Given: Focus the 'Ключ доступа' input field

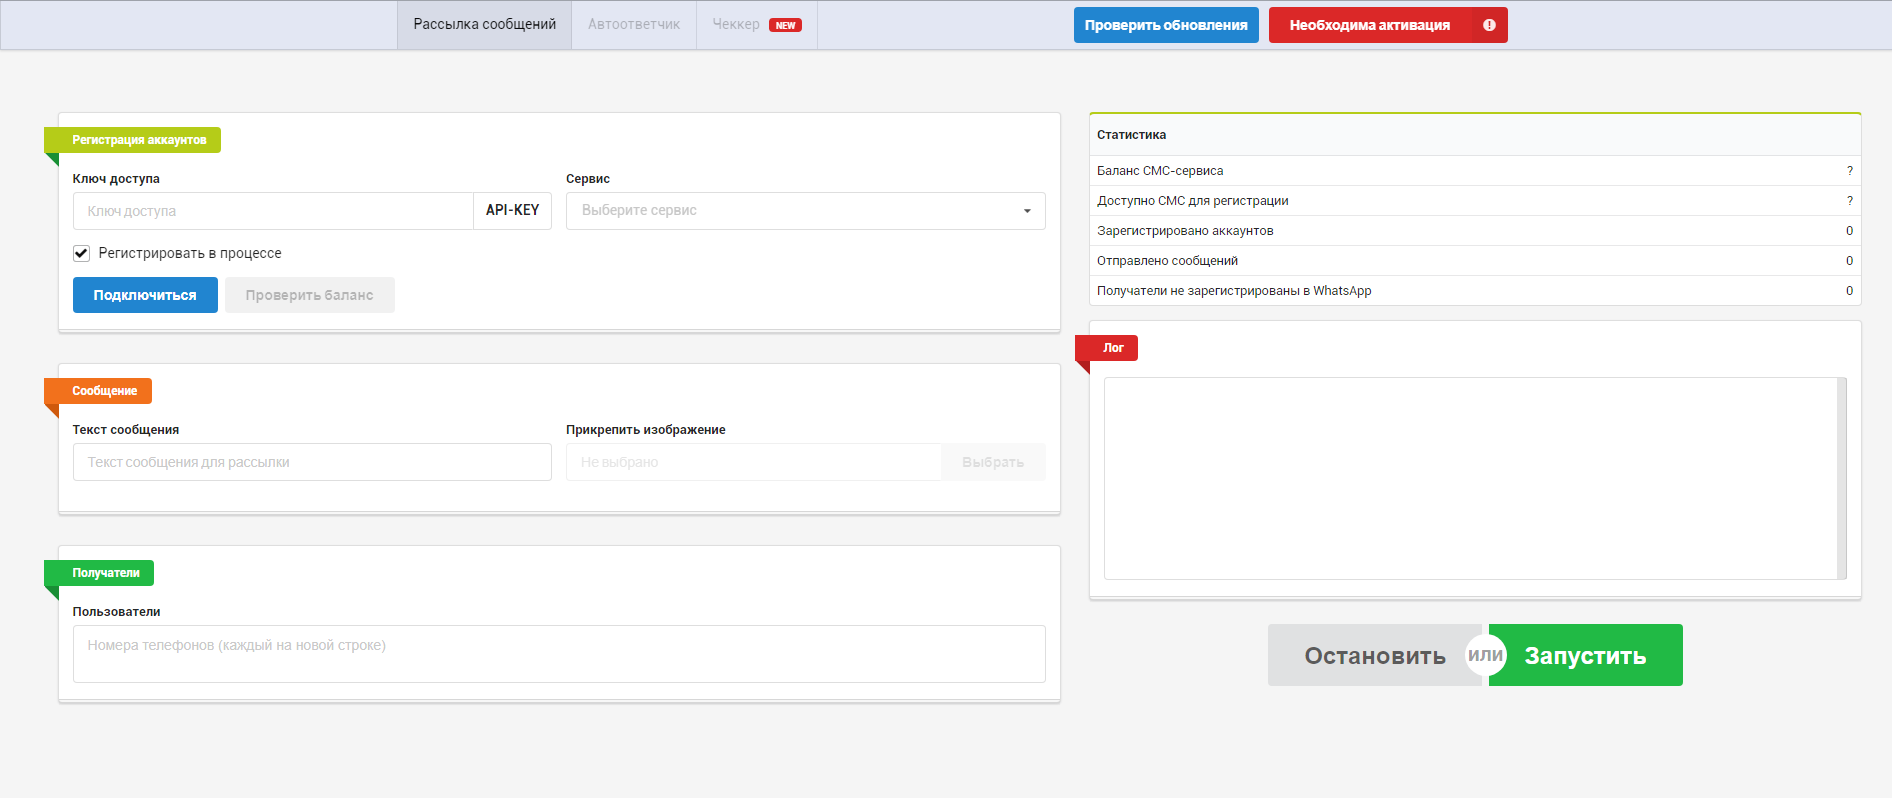Looking at the screenshot, I should 273,211.
